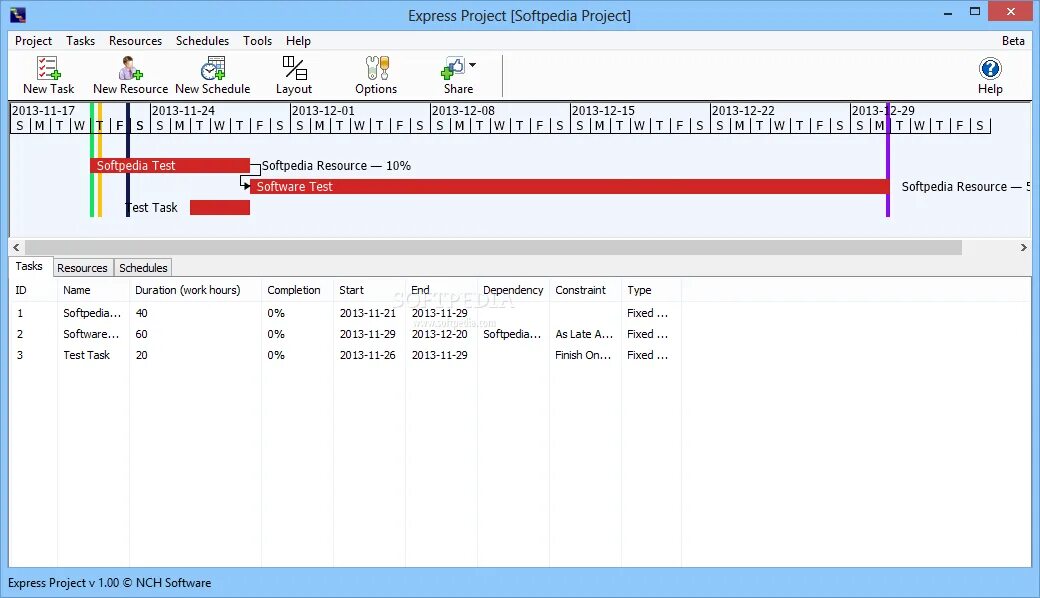Image resolution: width=1040 pixels, height=598 pixels.
Task: Select the Test Task red Gantt bar
Action: (220, 208)
